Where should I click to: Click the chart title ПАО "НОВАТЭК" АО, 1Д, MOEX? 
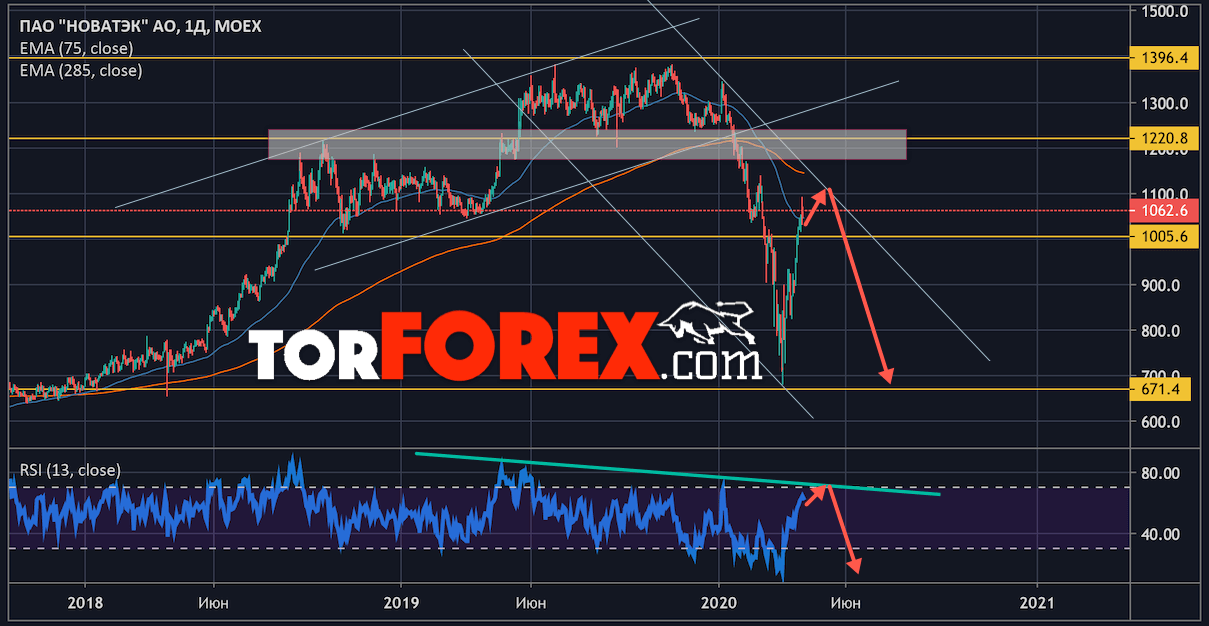pos(141,26)
